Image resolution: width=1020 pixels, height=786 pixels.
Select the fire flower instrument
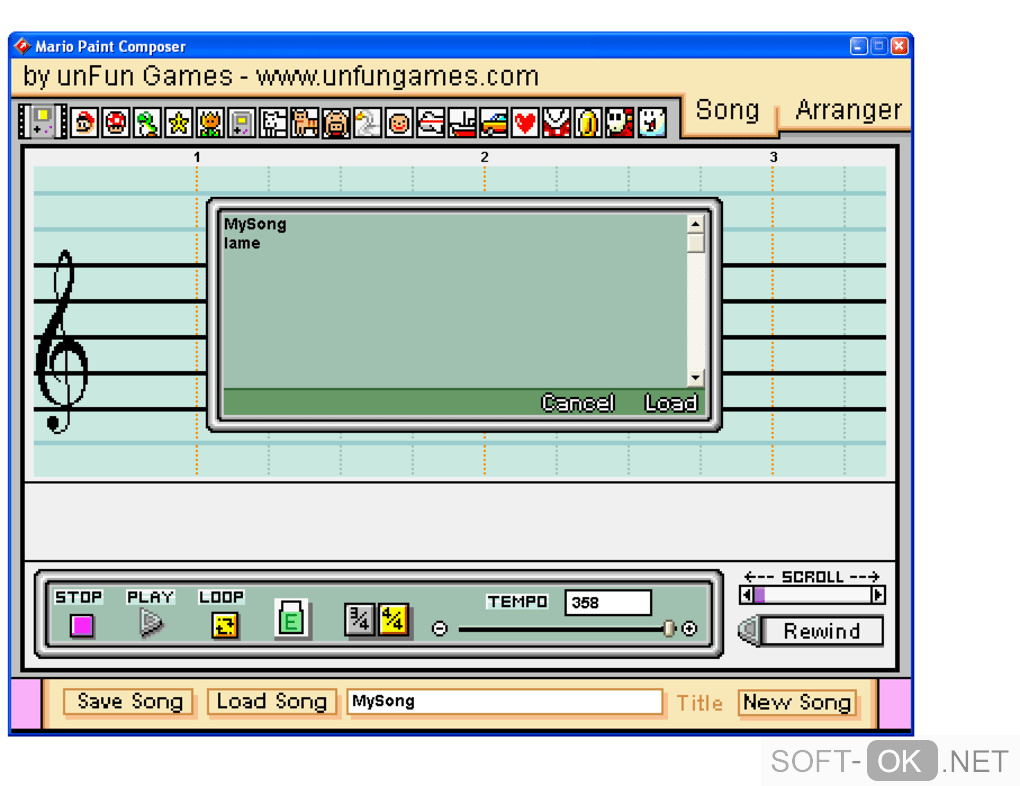click(x=209, y=122)
